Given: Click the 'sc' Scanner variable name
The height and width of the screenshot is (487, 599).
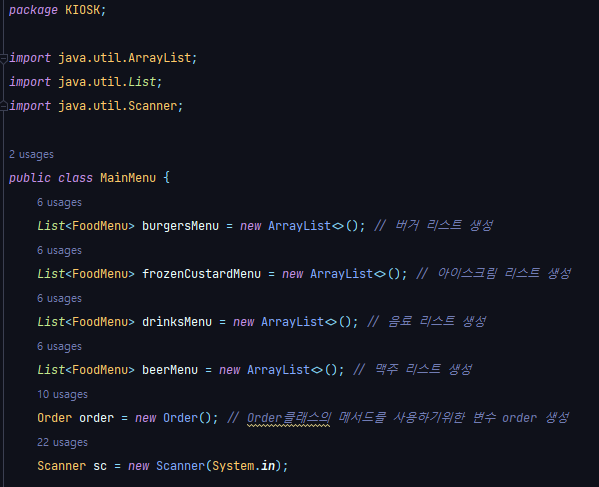Looking at the screenshot, I should (x=100, y=466).
